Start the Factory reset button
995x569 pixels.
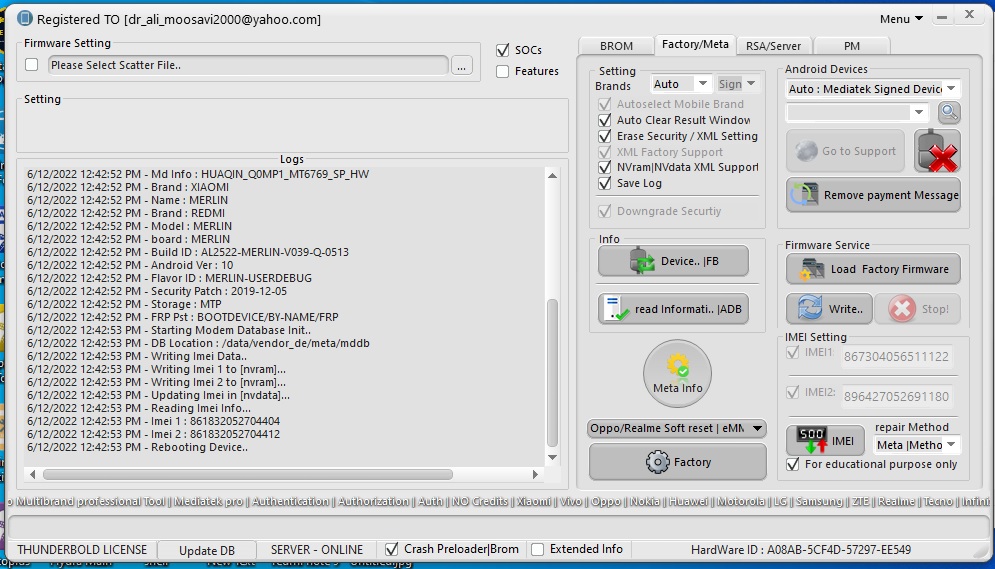(678, 462)
